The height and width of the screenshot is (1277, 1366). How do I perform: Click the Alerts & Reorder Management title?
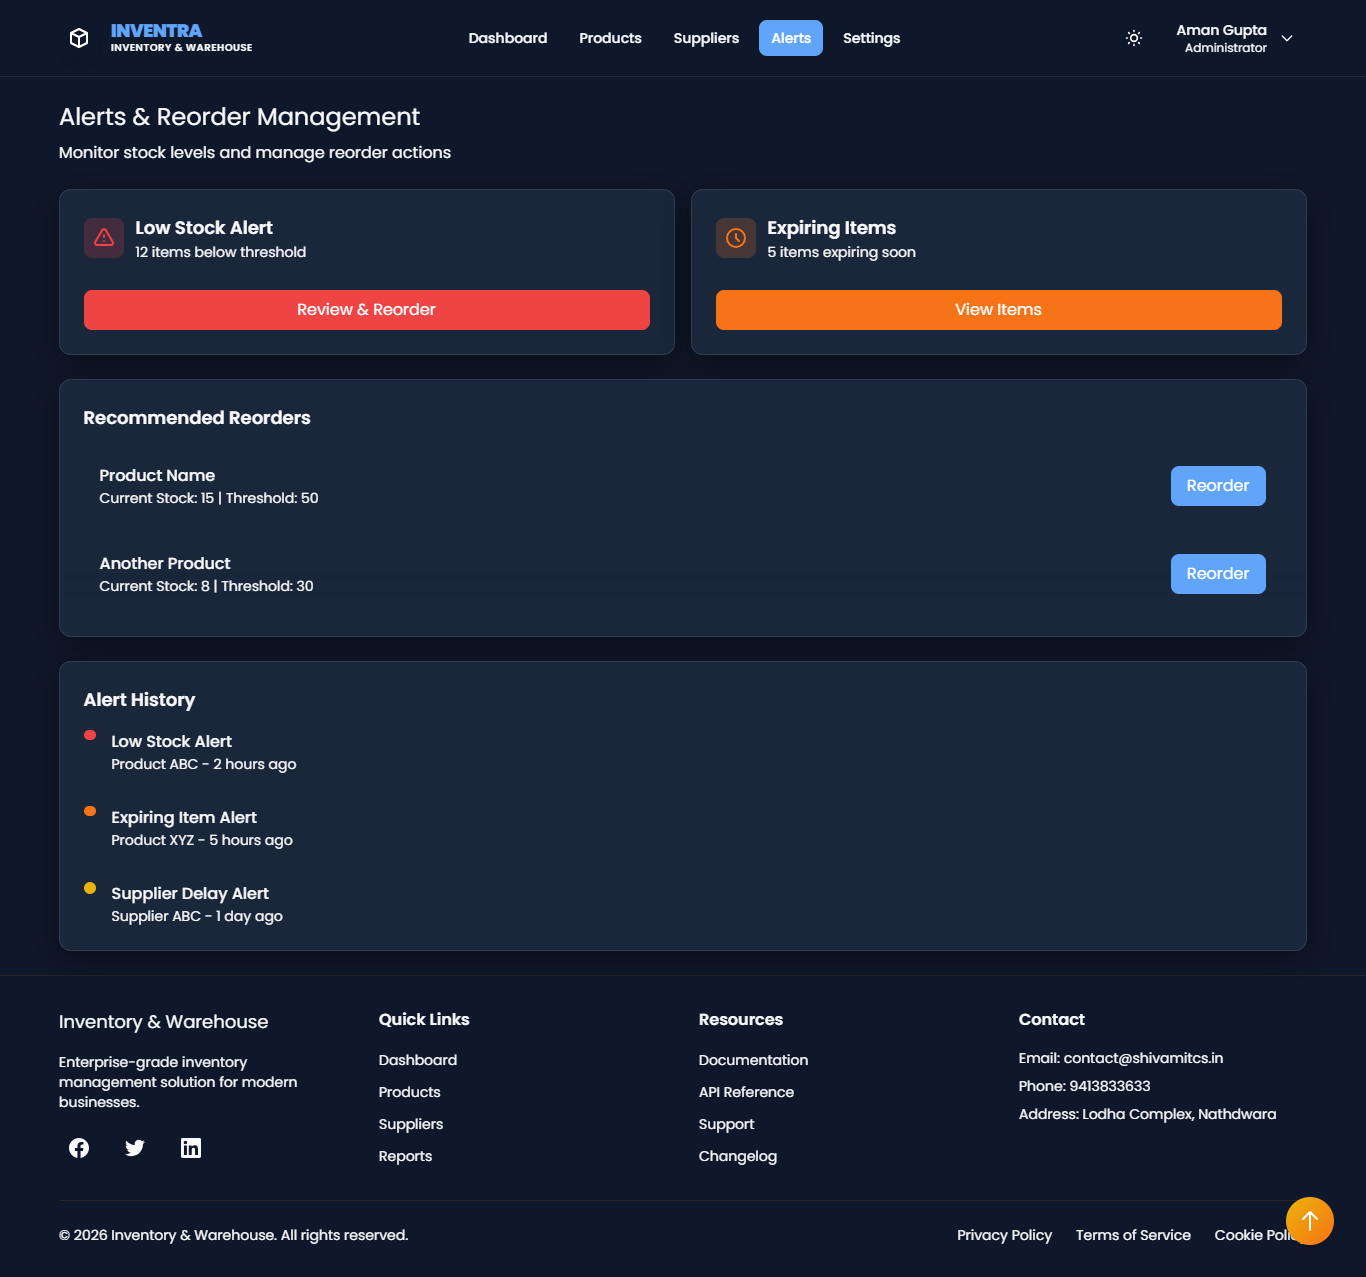pos(240,117)
